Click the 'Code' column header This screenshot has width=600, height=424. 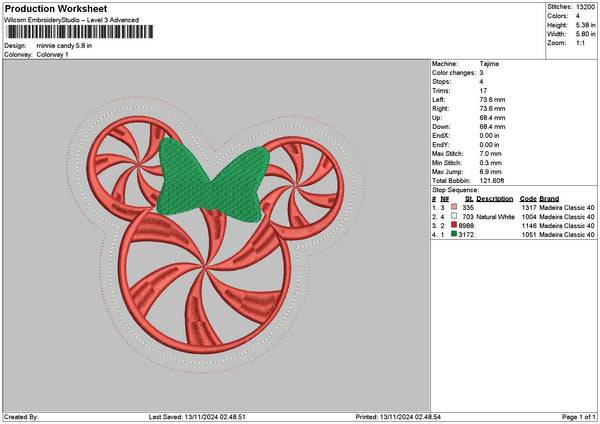528,199
